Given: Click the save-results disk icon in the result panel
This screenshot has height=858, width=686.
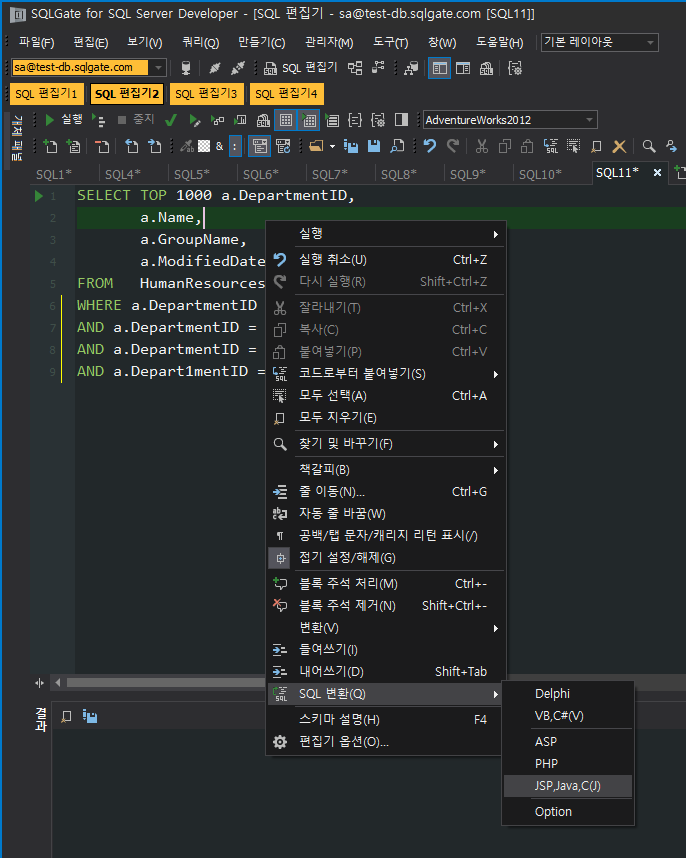Looking at the screenshot, I should [x=90, y=716].
